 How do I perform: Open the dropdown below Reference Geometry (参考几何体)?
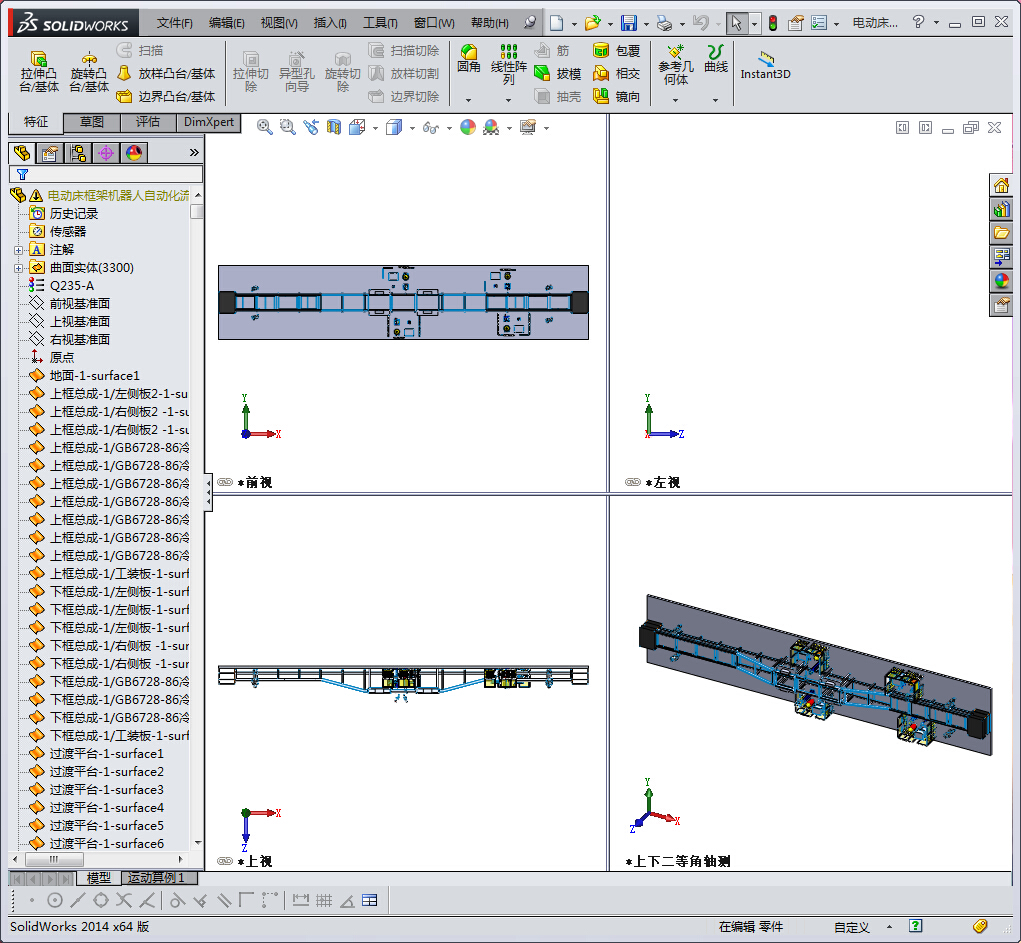point(675,100)
